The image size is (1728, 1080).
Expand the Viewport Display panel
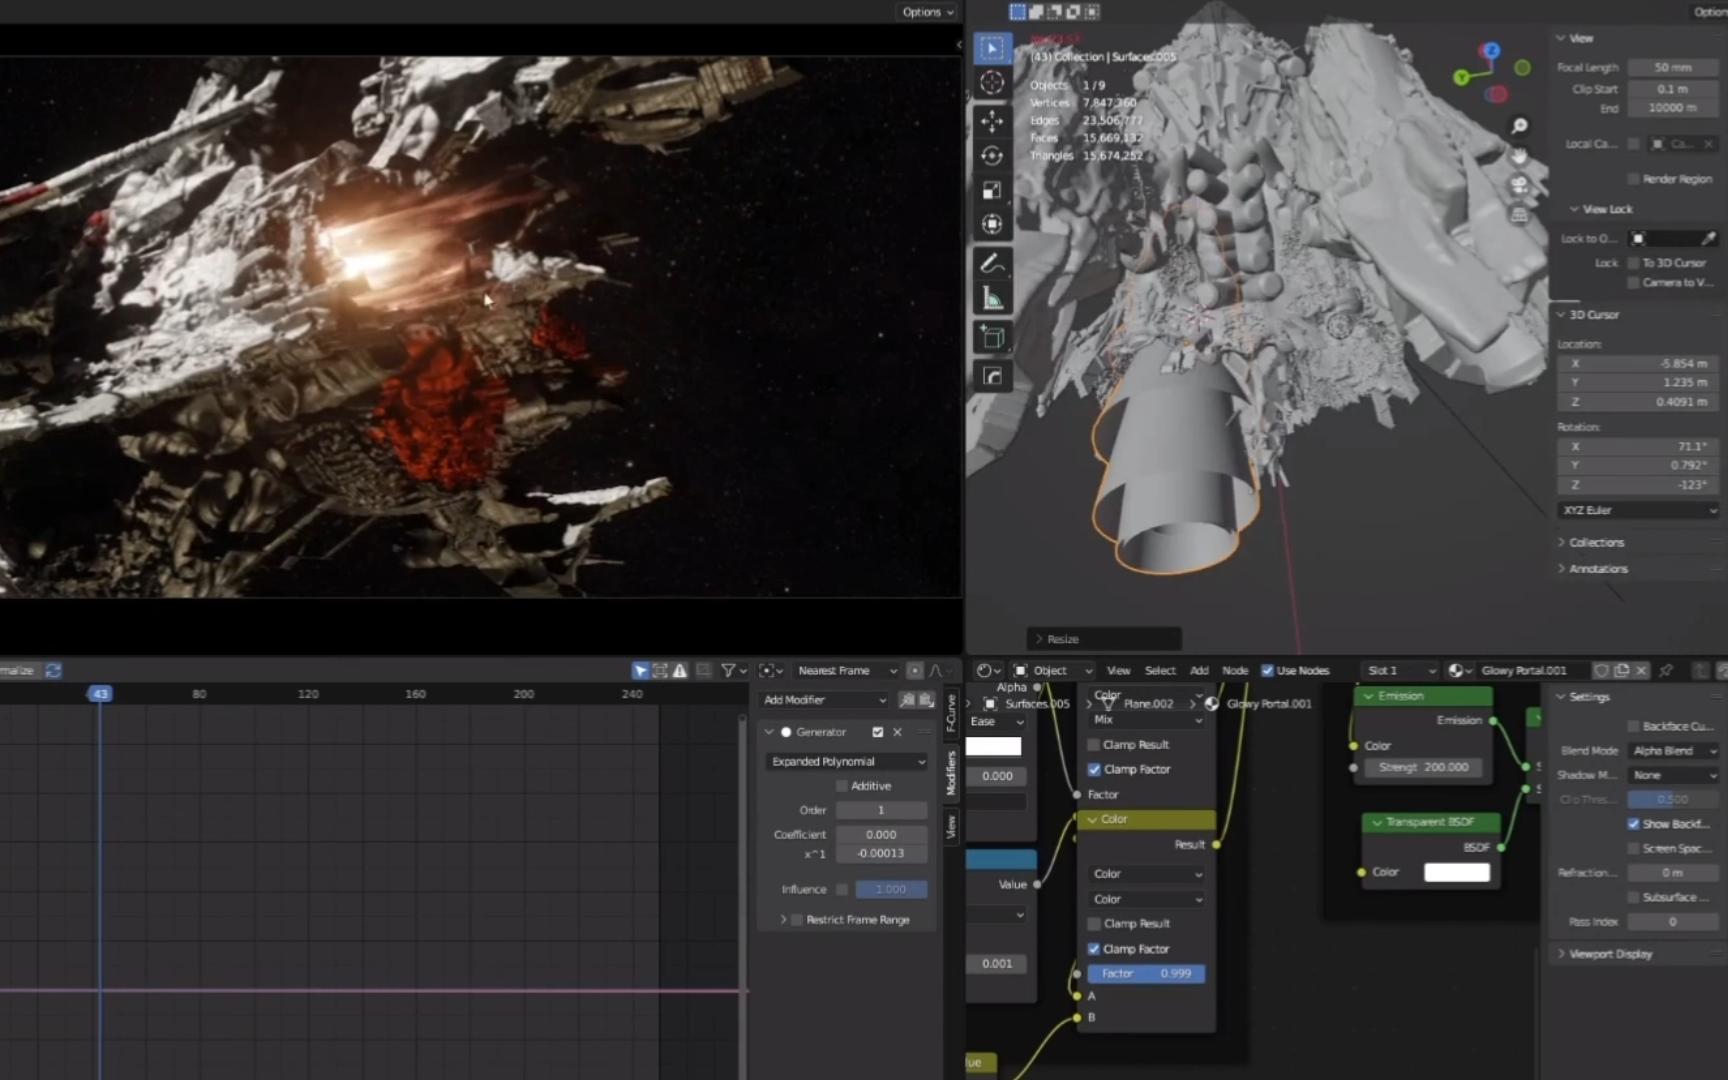(x=1610, y=954)
